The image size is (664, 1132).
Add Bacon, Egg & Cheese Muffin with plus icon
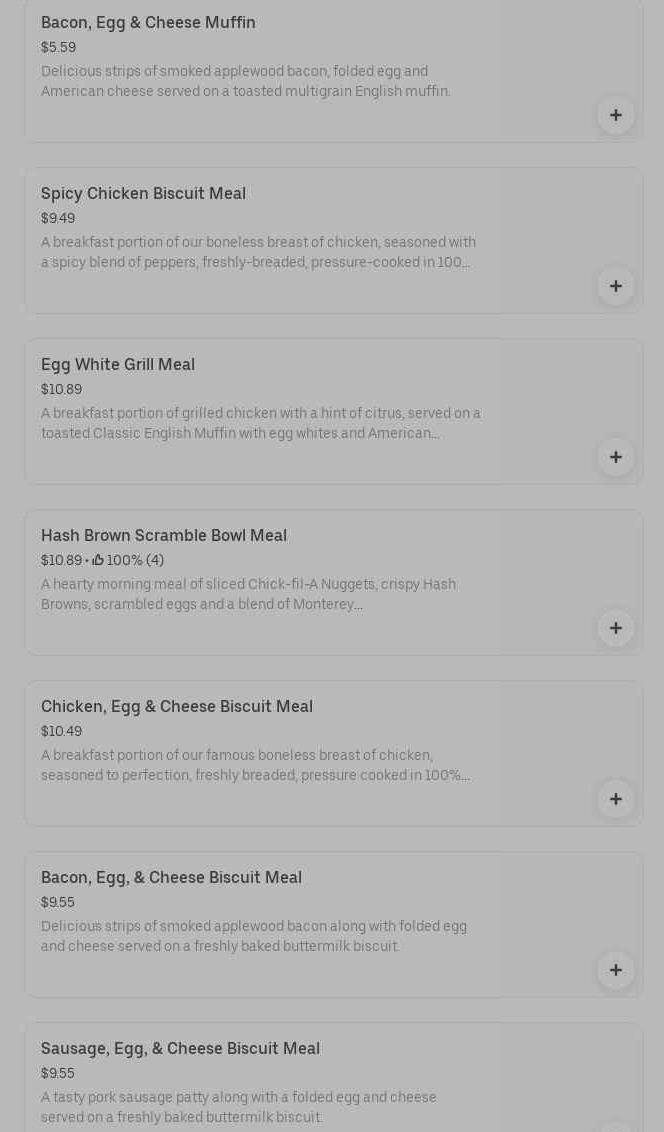coord(616,115)
